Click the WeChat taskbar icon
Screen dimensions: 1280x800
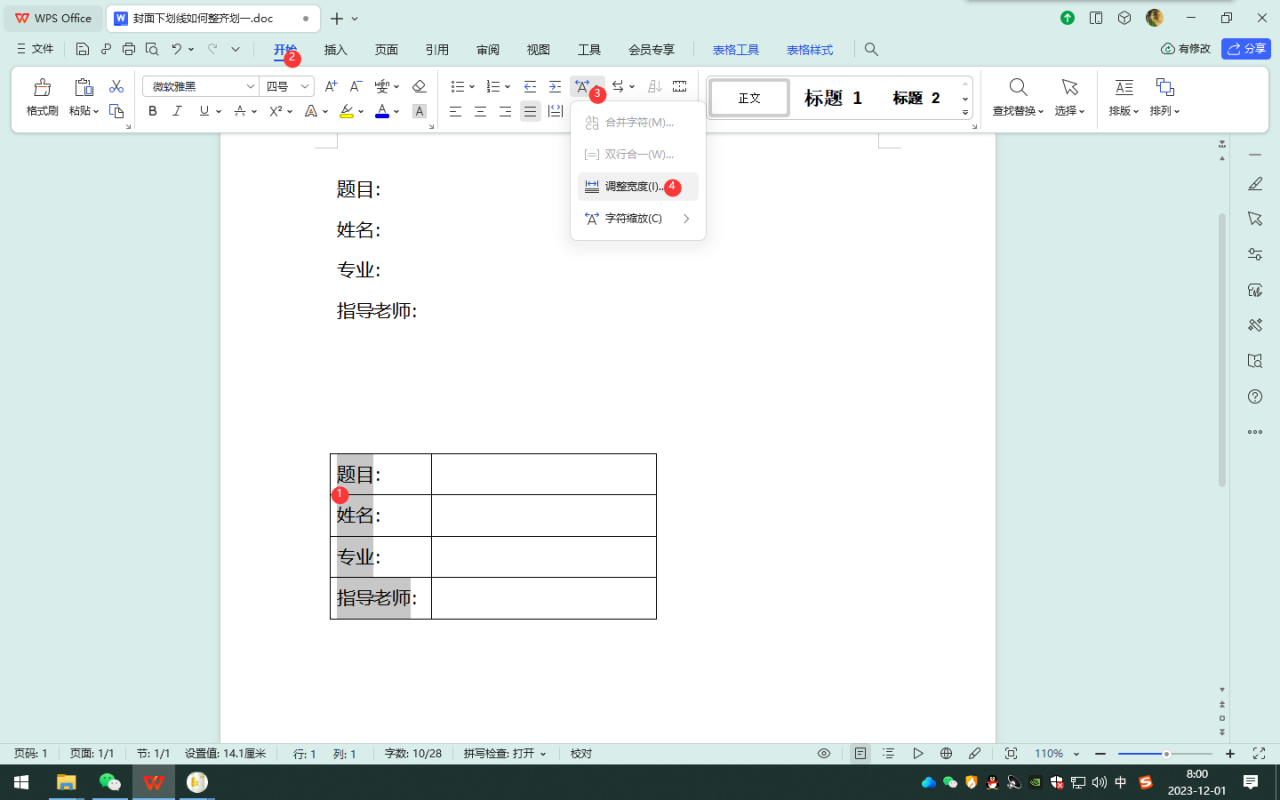pos(110,782)
